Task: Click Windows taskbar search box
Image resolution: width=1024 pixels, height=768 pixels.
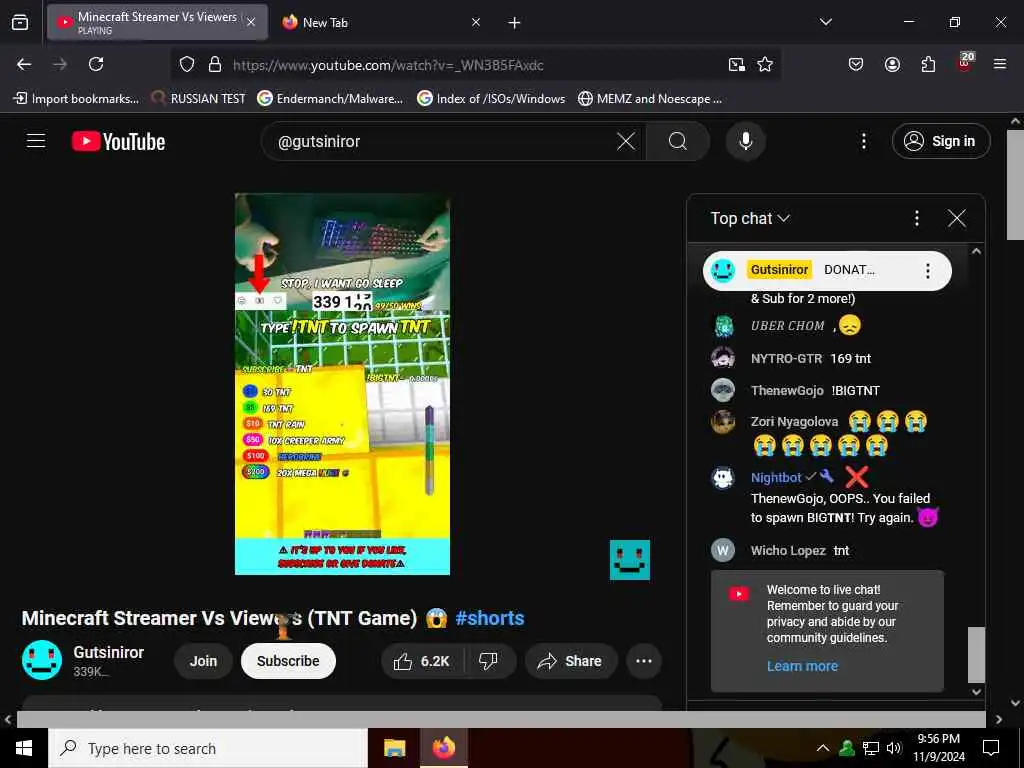Action: coord(208,748)
